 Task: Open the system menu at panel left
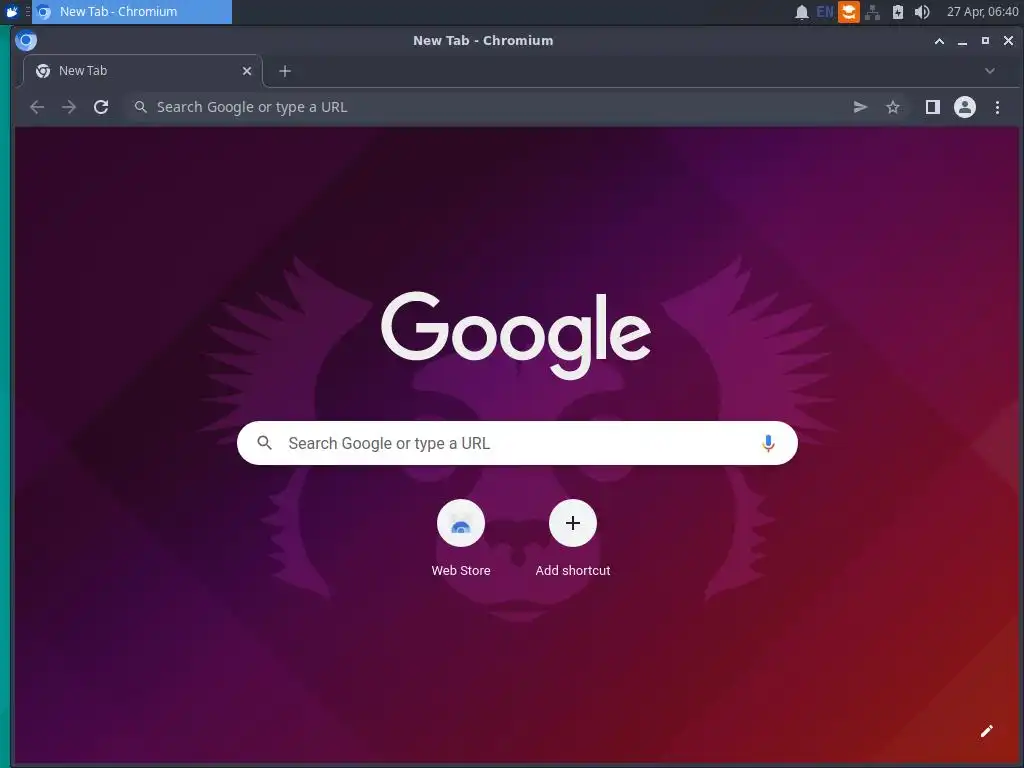(12, 12)
